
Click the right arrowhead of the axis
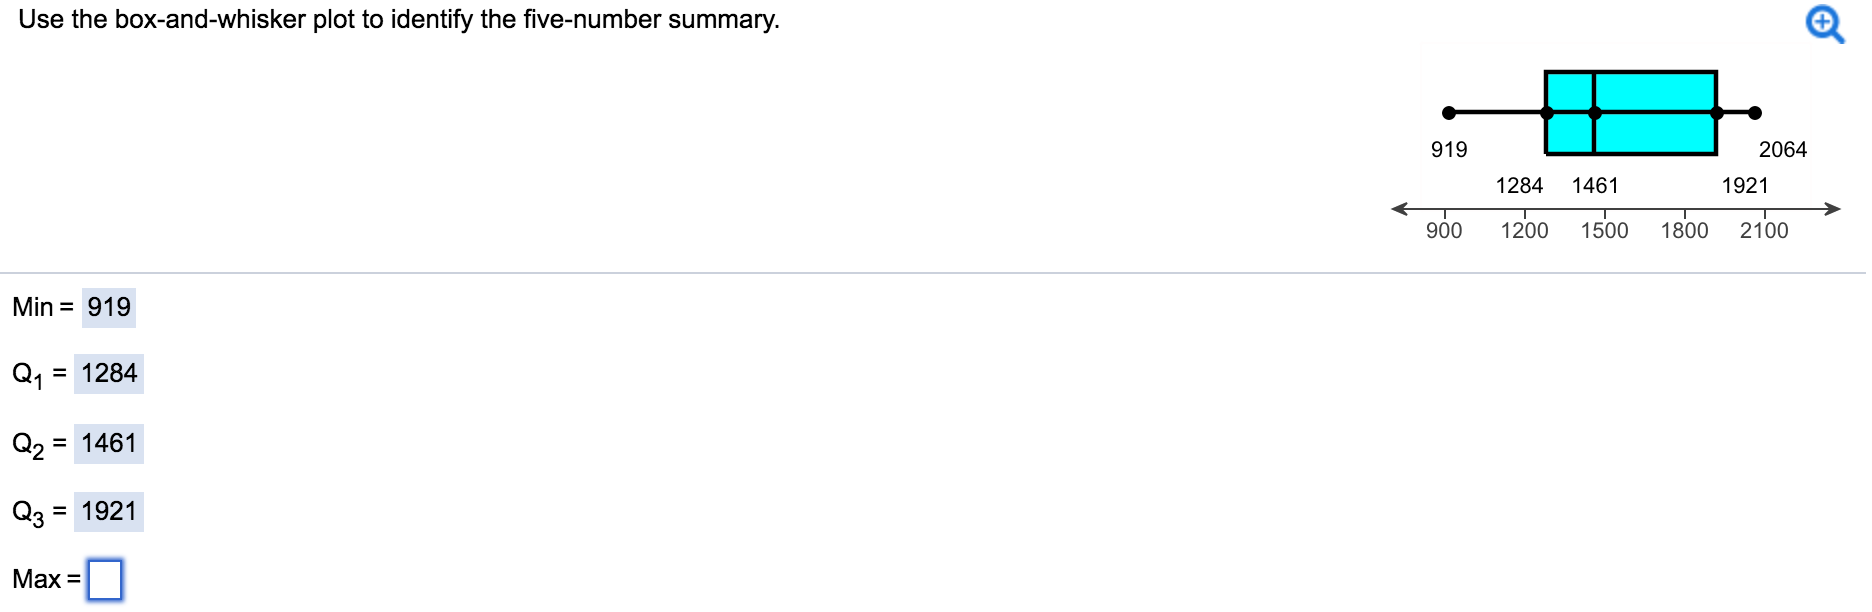point(1832,209)
